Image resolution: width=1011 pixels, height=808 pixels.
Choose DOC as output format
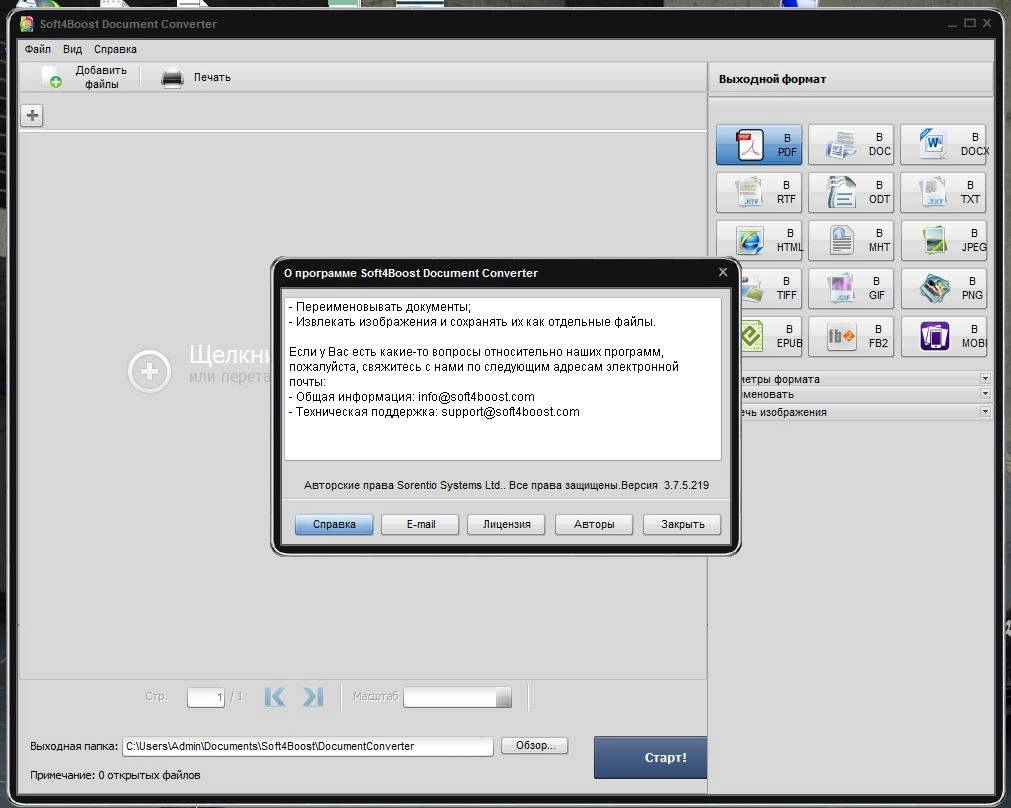coord(851,145)
